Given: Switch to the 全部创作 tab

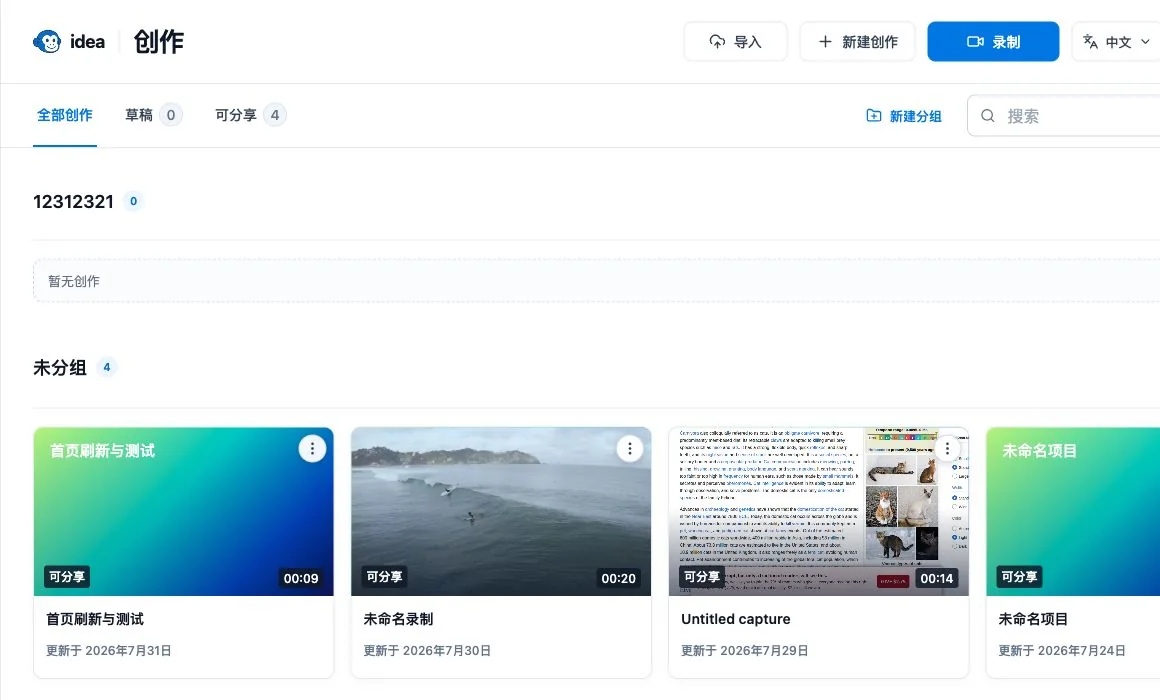Looking at the screenshot, I should tap(64, 115).
